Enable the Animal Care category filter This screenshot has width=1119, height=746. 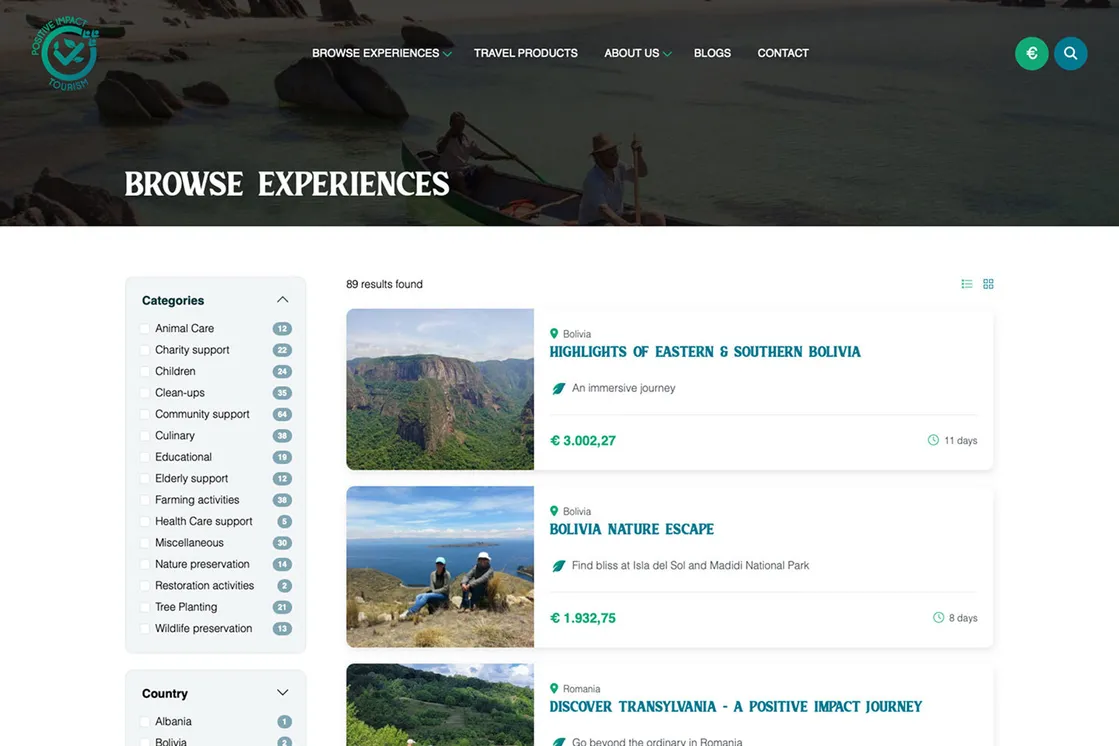coord(145,328)
